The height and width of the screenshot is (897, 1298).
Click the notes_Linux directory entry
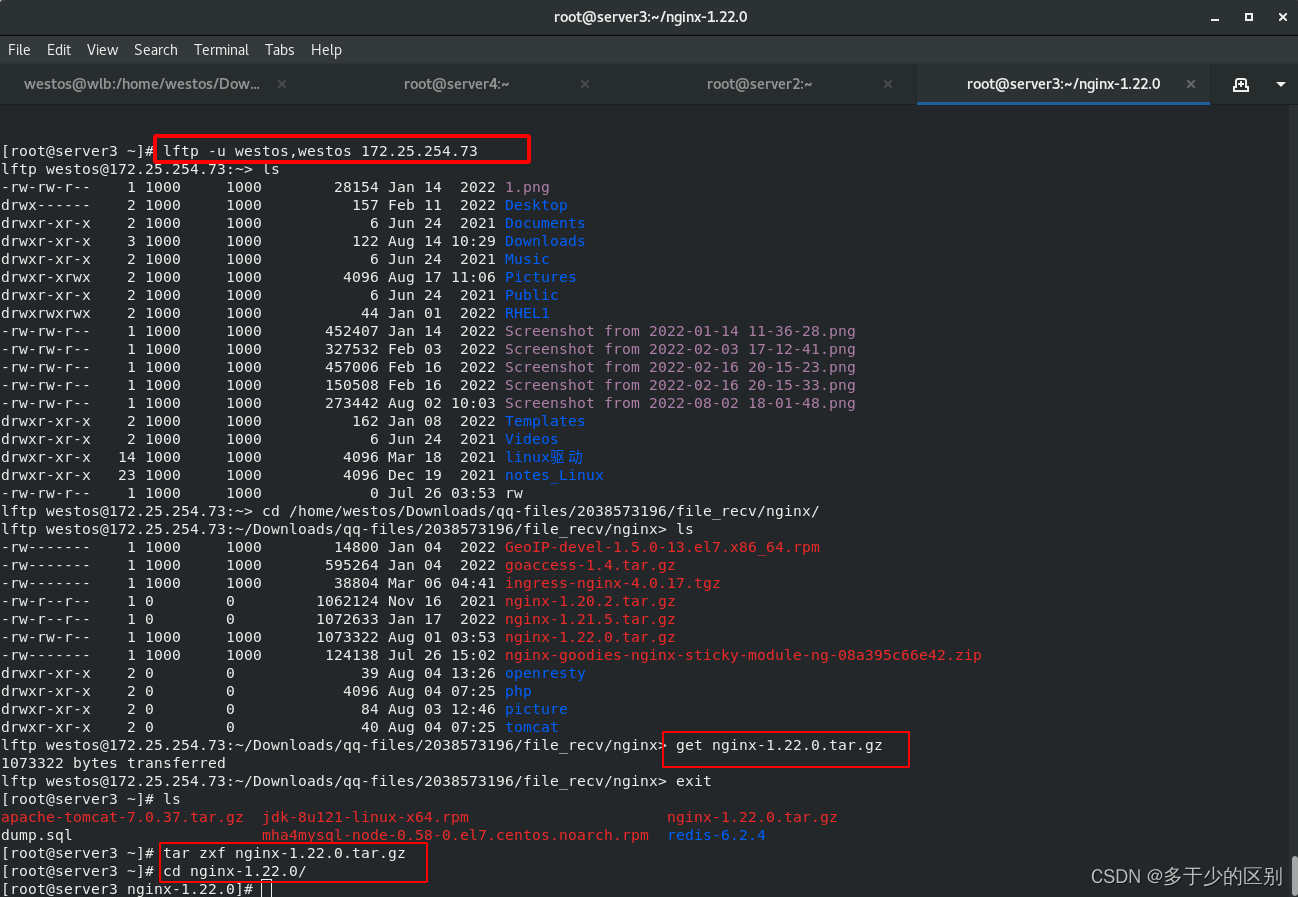554,475
